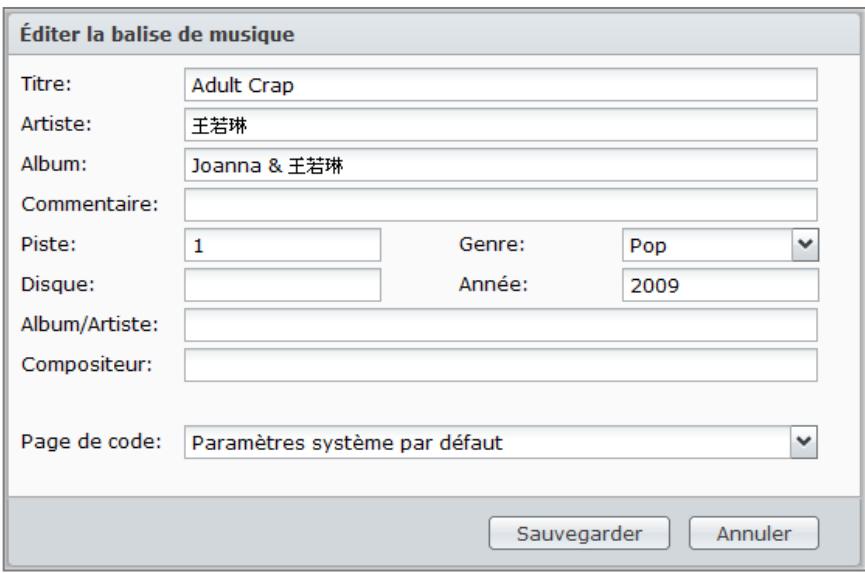The width and height of the screenshot is (865, 573).
Task: Click the Genre: label
Action: pos(492,244)
